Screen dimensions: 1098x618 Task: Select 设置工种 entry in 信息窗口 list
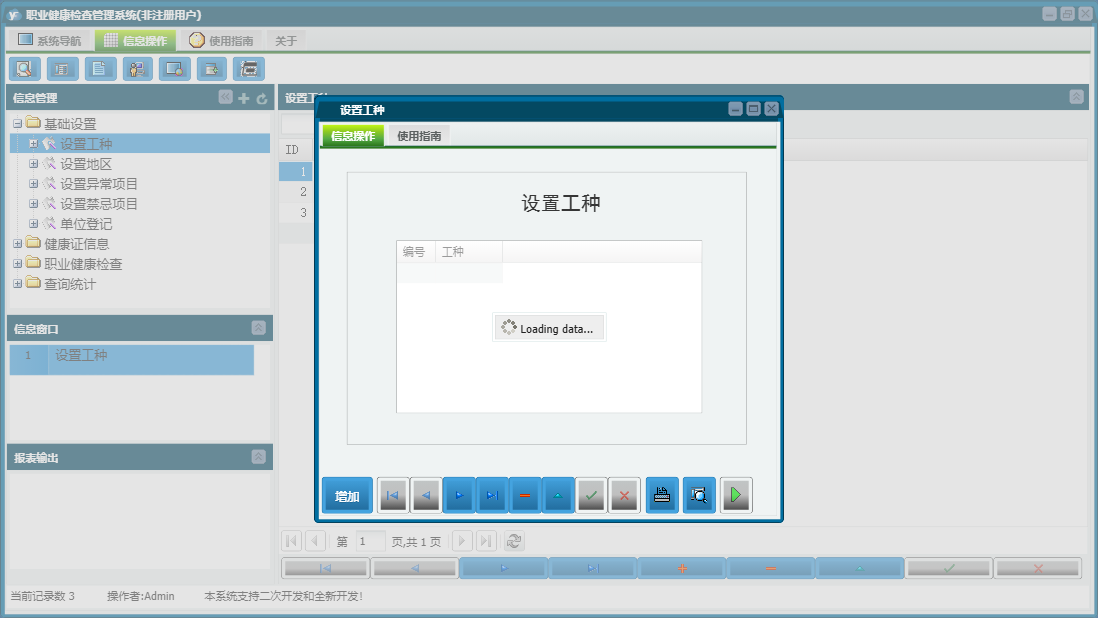pyautogui.click(x=132, y=360)
